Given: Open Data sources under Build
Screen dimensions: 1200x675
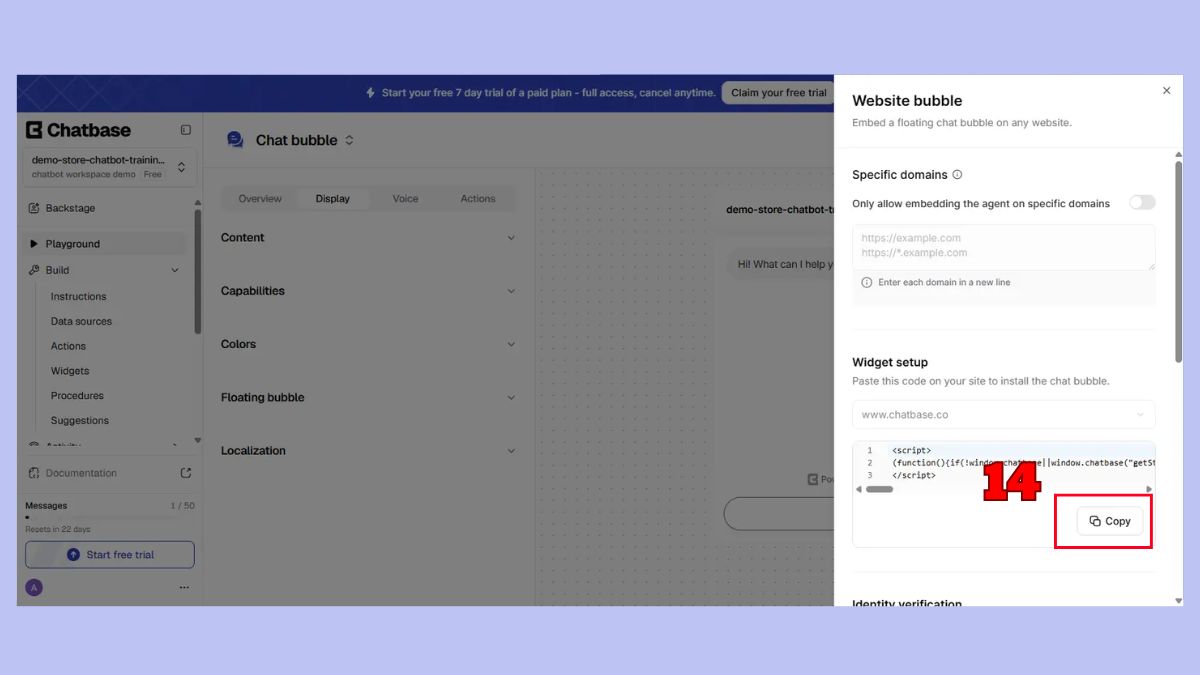Looking at the screenshot, I should click(81, 321).
